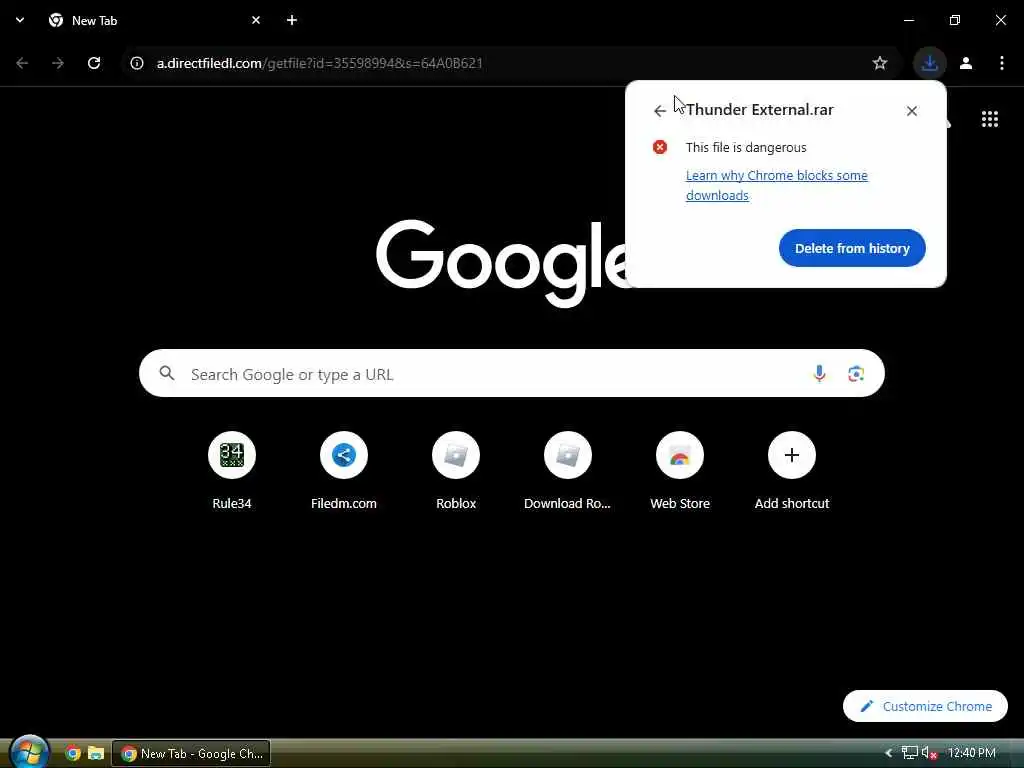Open the Filedm.com shortcut

[344, 471]
